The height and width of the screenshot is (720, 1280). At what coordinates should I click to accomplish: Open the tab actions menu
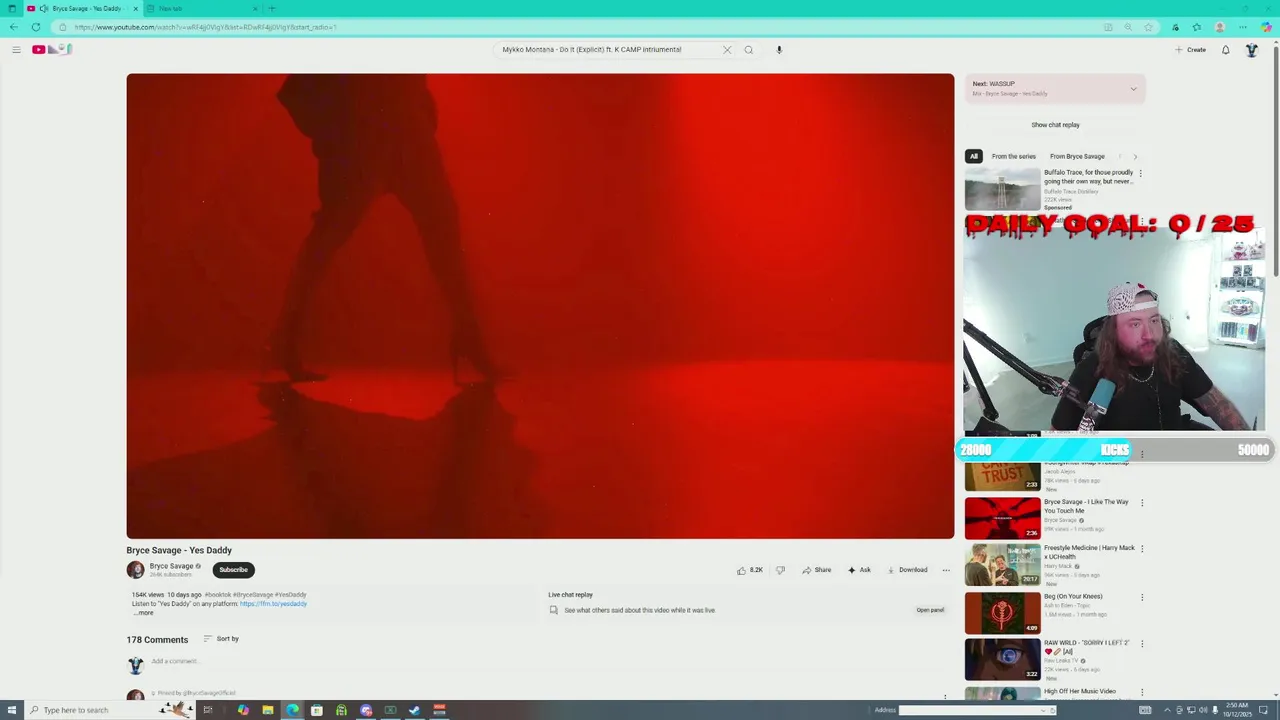coord(11,8)
